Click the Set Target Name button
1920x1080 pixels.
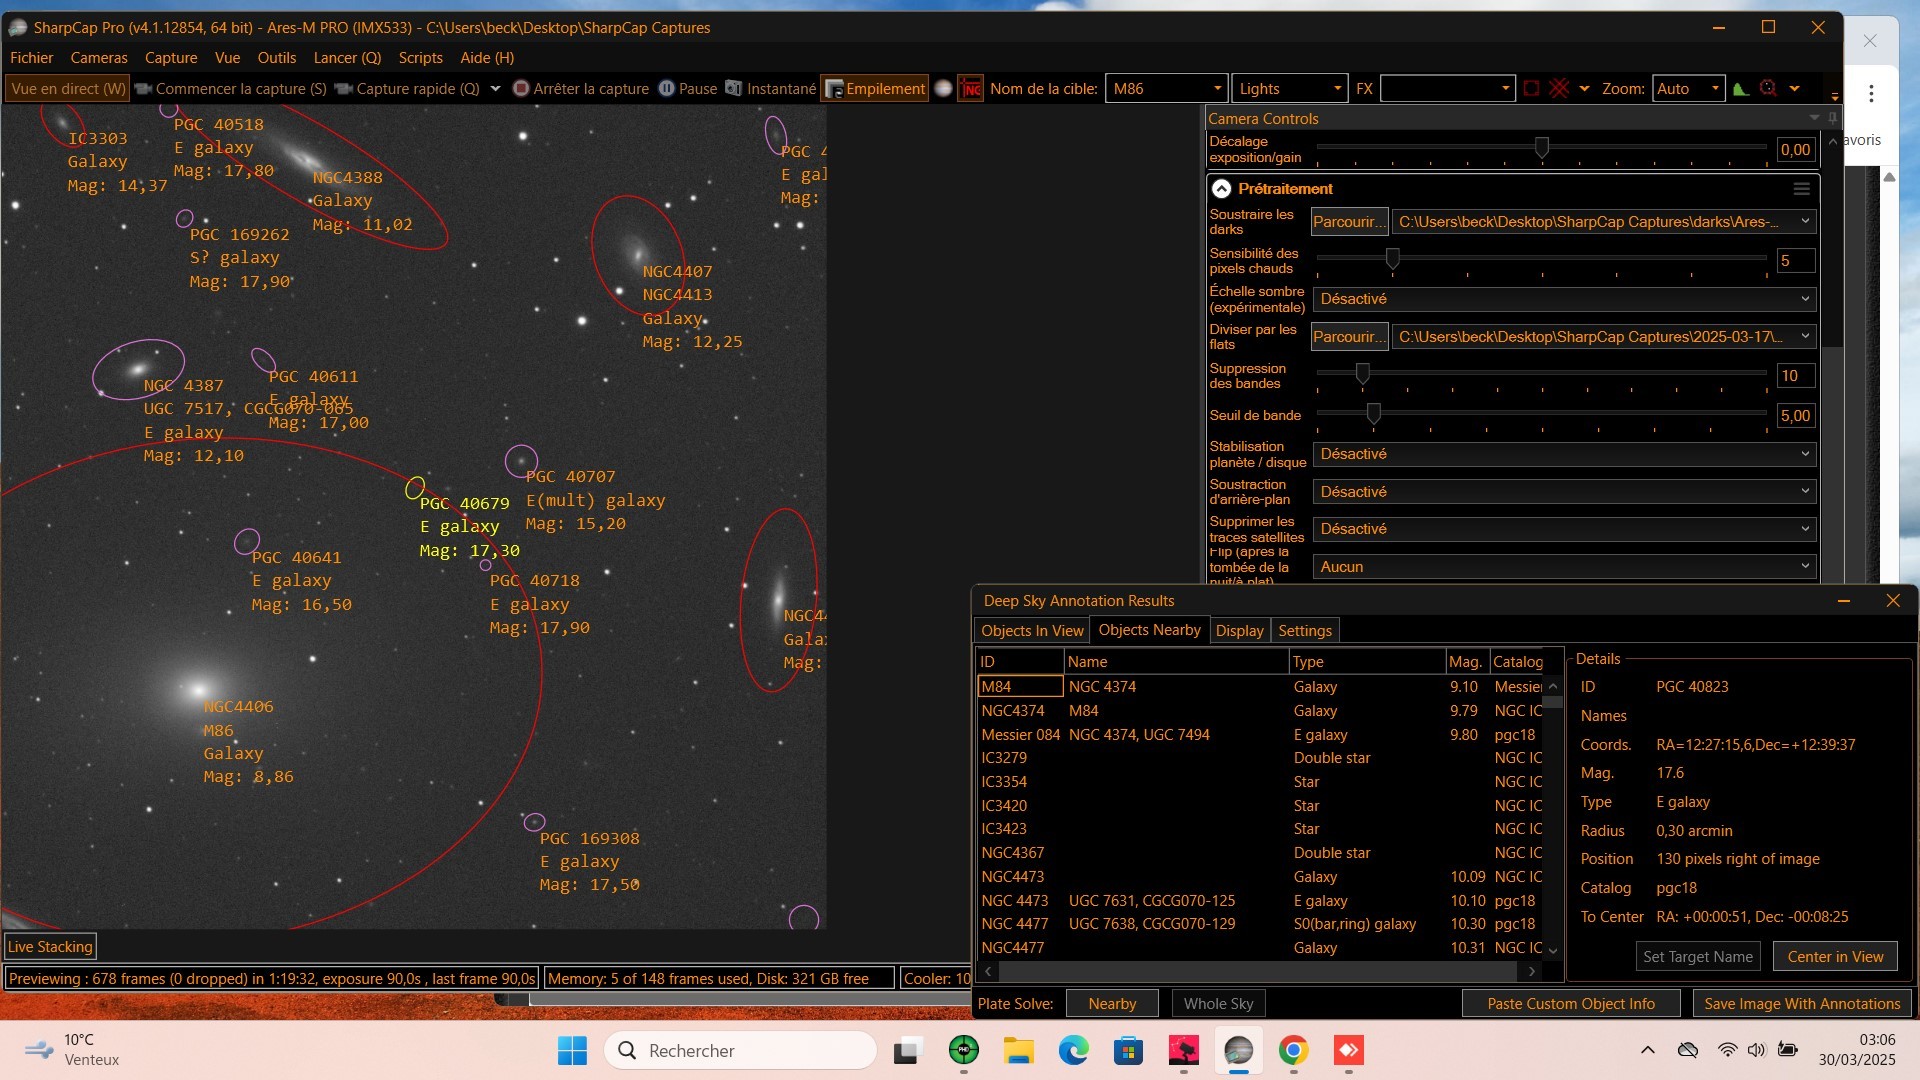[x=1698, y=957]
